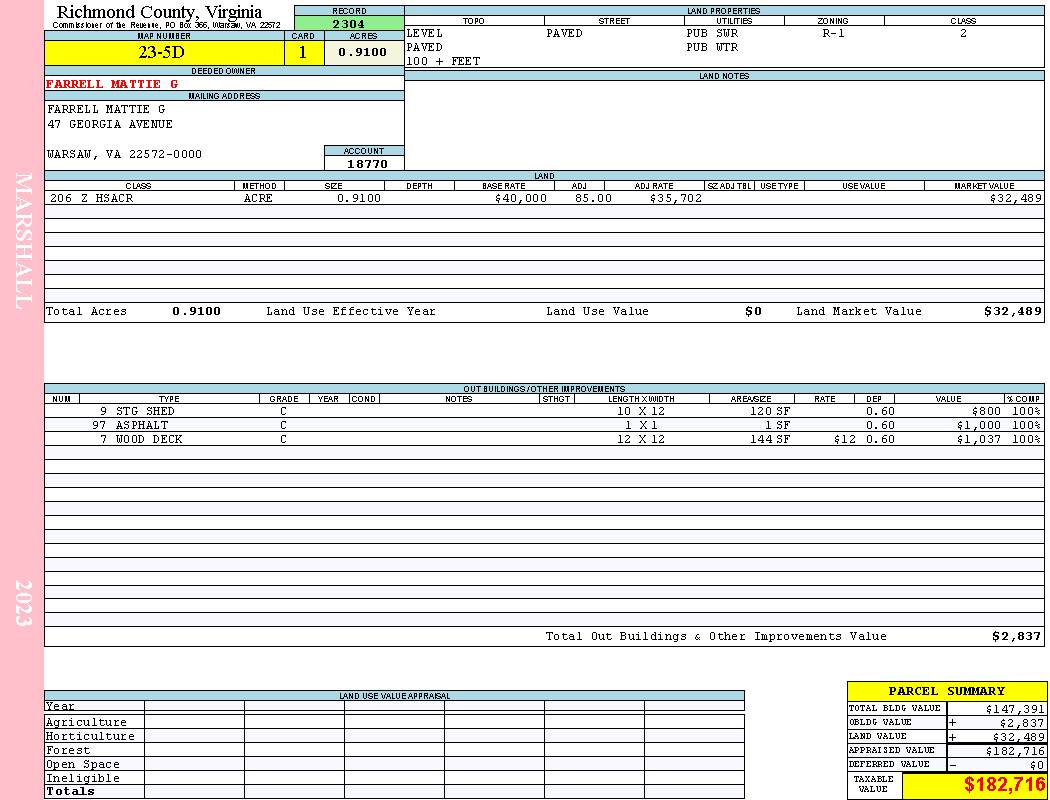The height and width of the screenshot is (800, 1050).
Task: Click the PUB WTR utilities entry
Action: coord(712,48)
